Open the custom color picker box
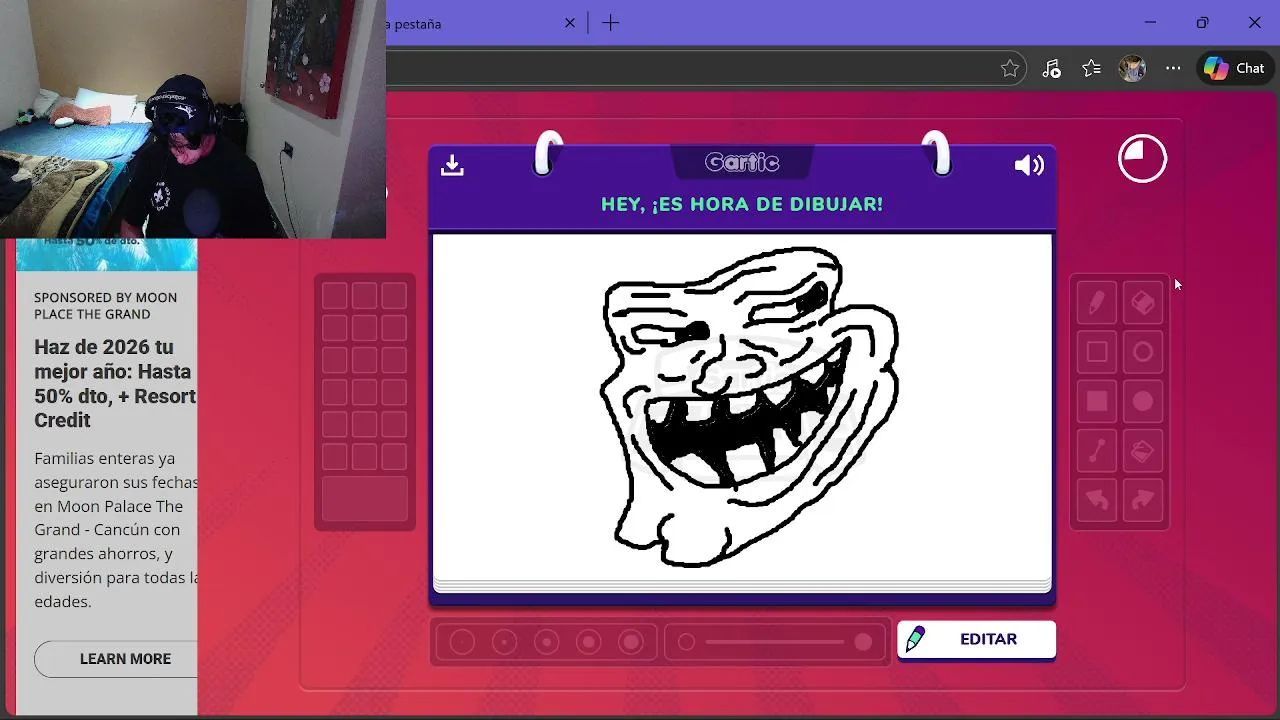The width and height of the screenshot is (1280, 720). [365, 498]
